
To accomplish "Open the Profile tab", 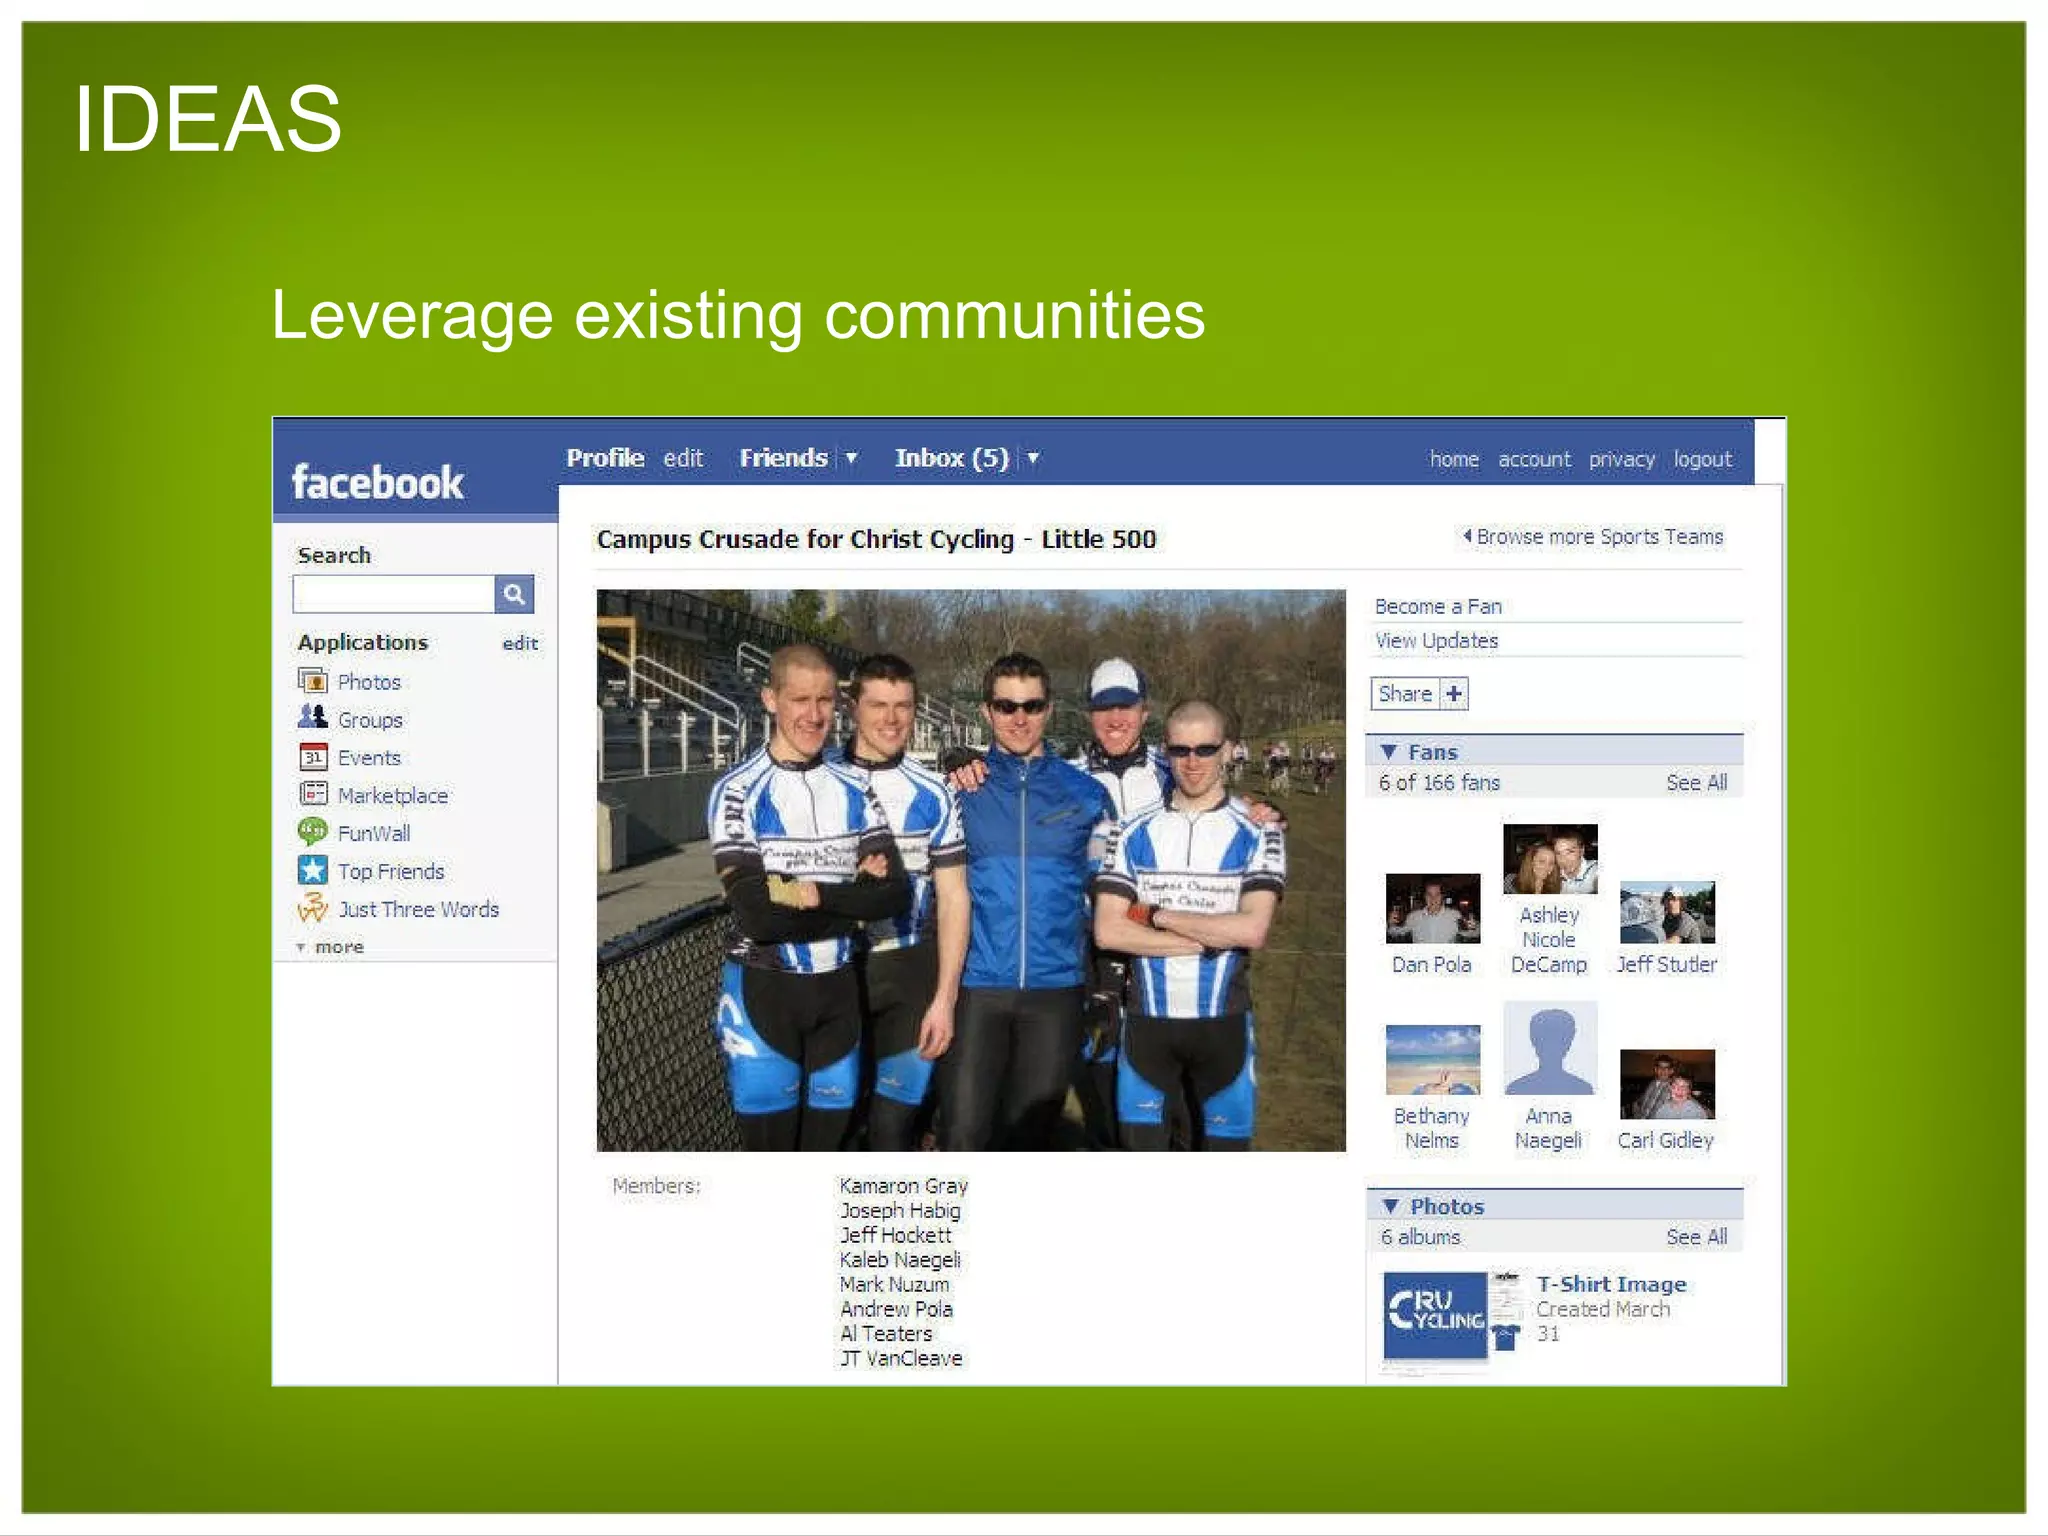I will [605, 458].
